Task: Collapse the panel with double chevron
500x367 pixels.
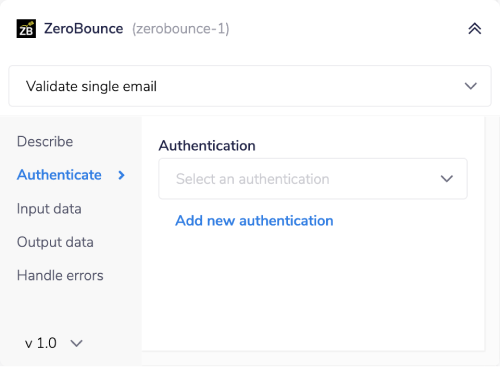Action: pos(475,29)
